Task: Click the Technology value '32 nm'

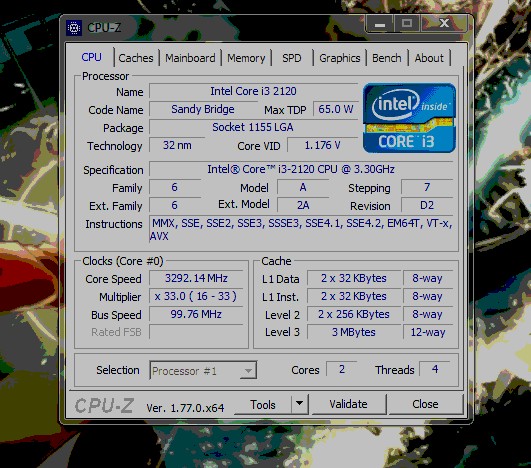Action: [177, 146]
